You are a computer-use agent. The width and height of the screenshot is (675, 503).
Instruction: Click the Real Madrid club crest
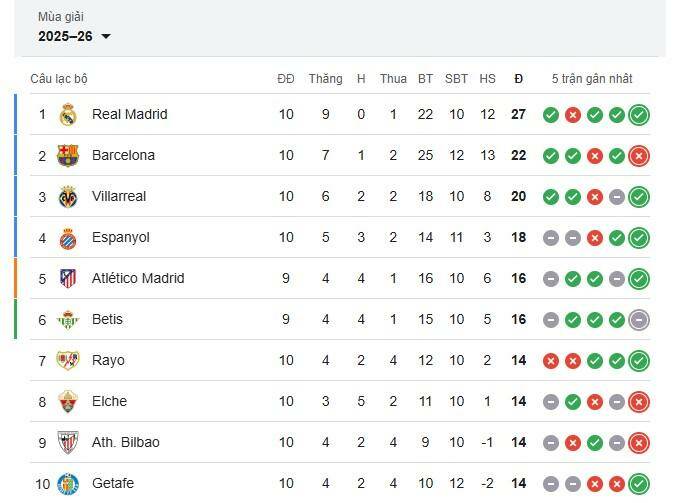[x=68, y=115]
